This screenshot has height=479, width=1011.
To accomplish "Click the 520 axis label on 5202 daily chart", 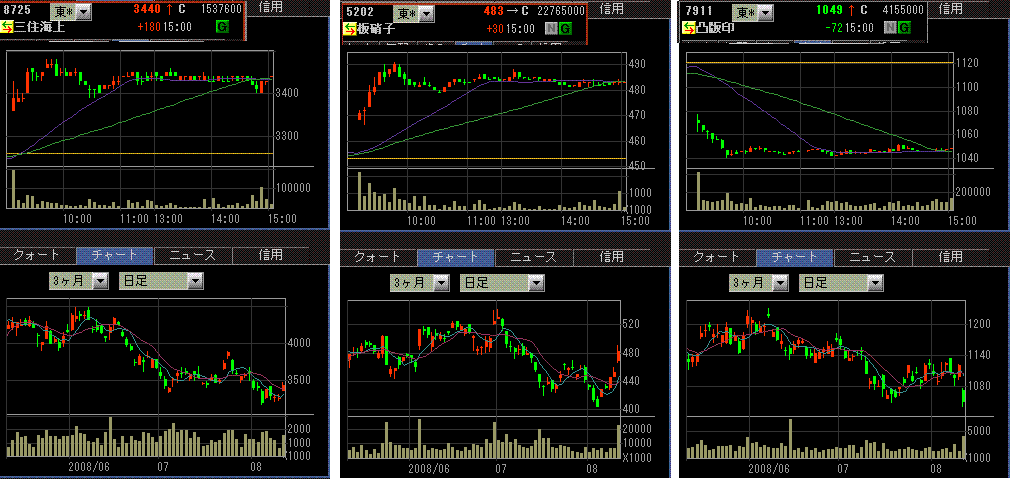I will point(633,326).
